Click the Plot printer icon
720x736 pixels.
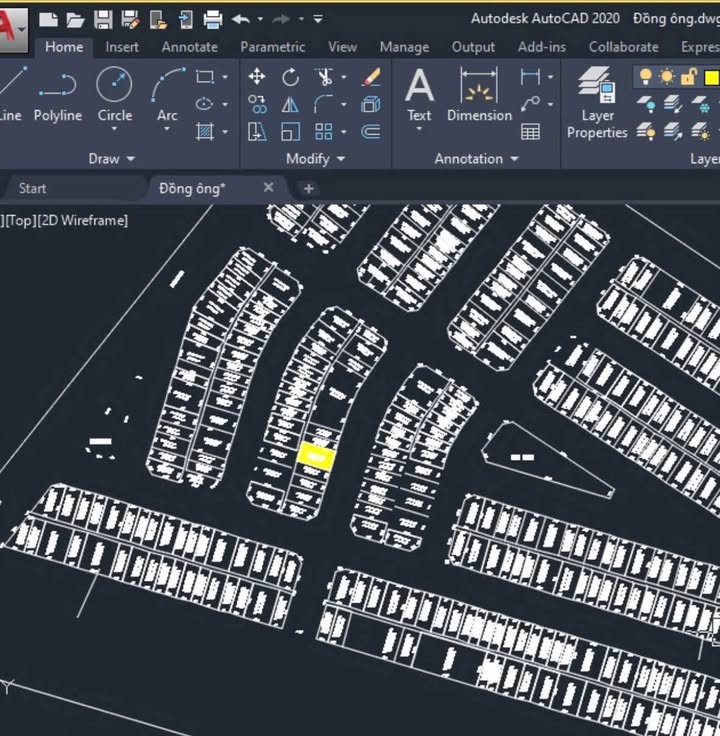(212, 19)
